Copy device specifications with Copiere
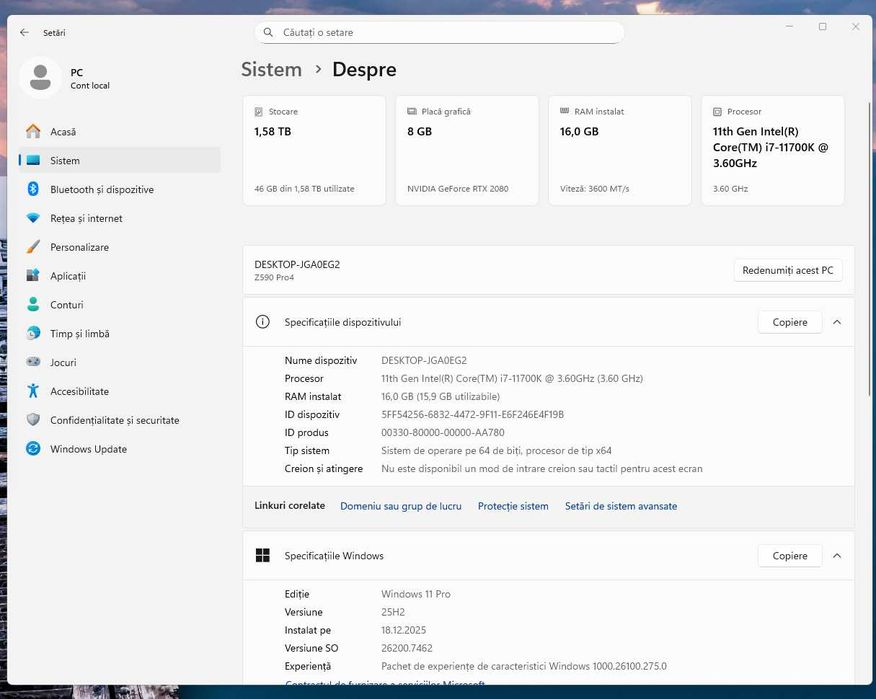The height and width of the screenshot is (699, 876). [x=790, y=322]
